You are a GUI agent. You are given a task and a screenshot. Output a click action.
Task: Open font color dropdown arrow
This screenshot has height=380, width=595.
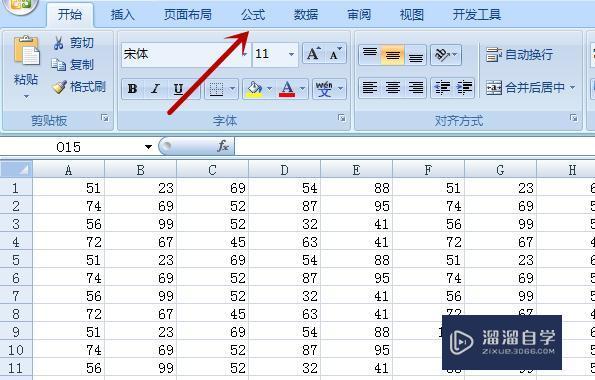(302, 89)
